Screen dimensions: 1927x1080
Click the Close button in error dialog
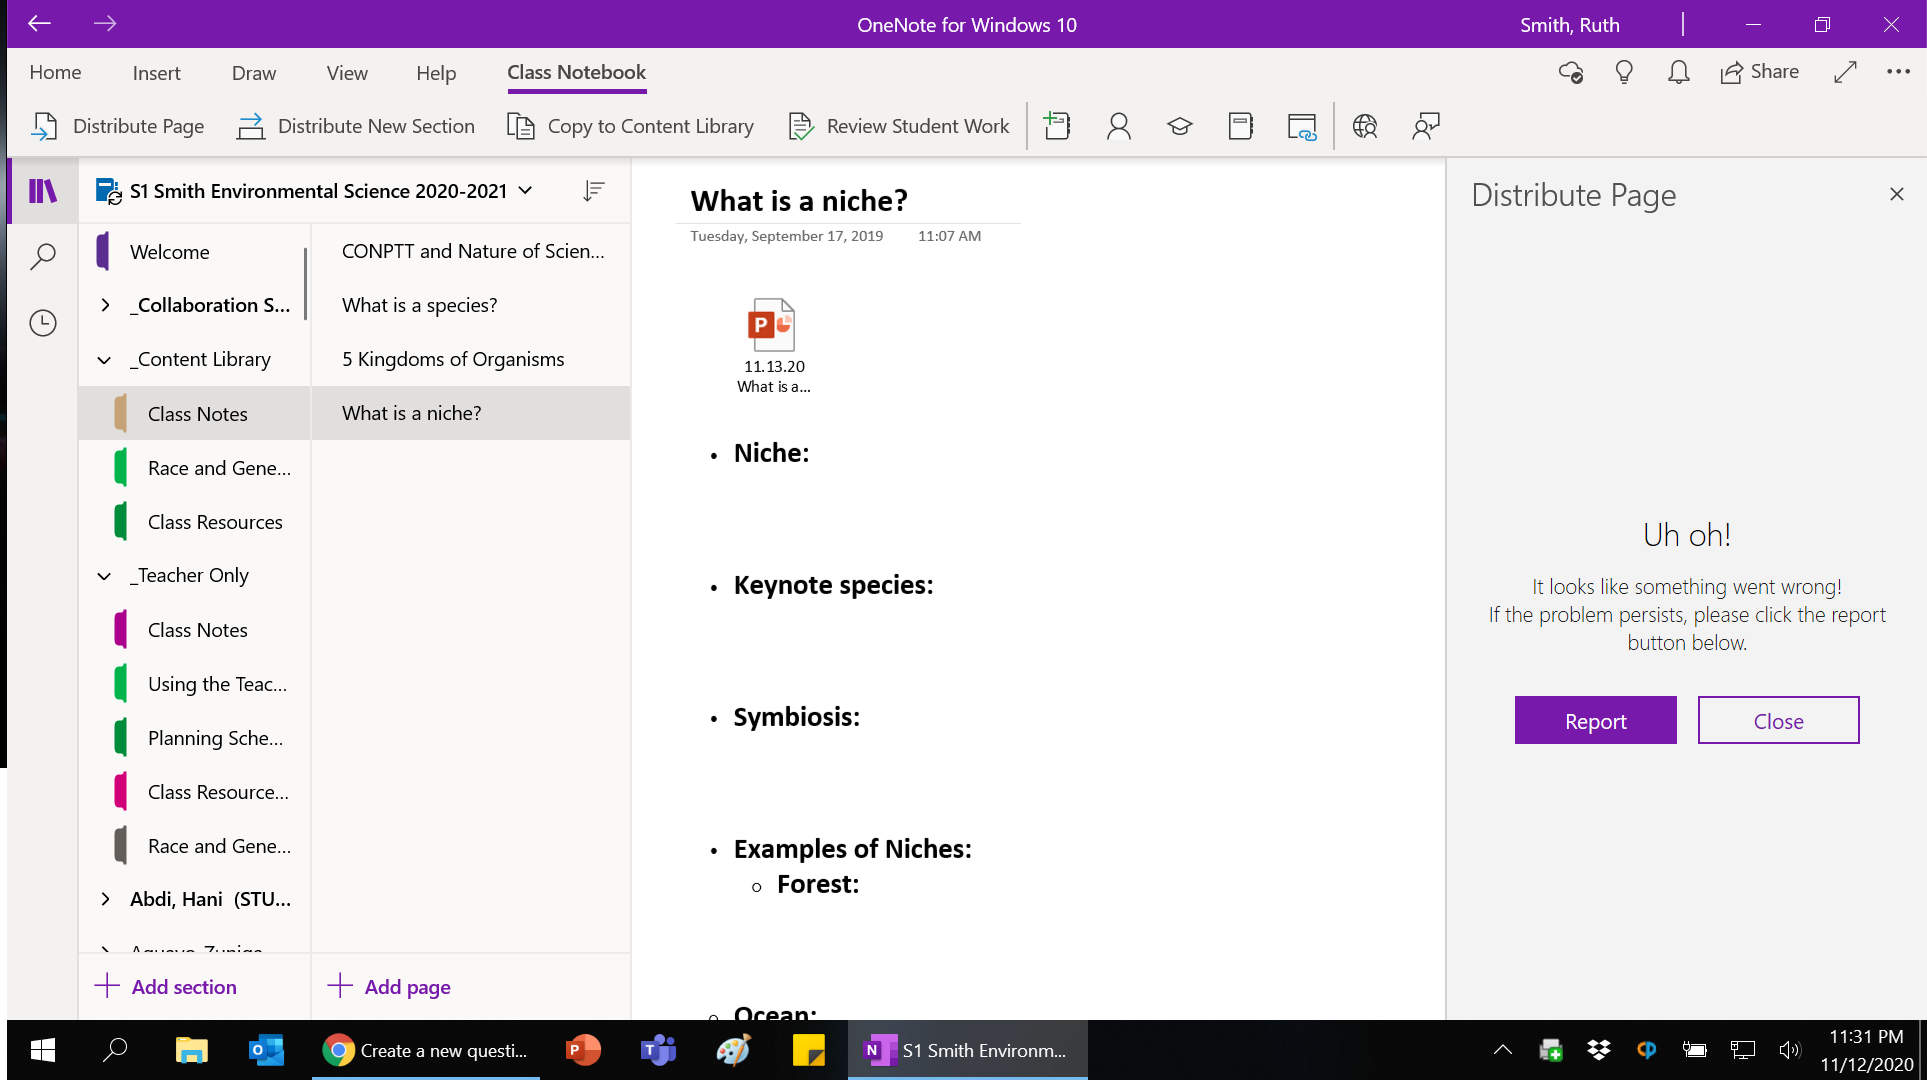coord(1779,720)
